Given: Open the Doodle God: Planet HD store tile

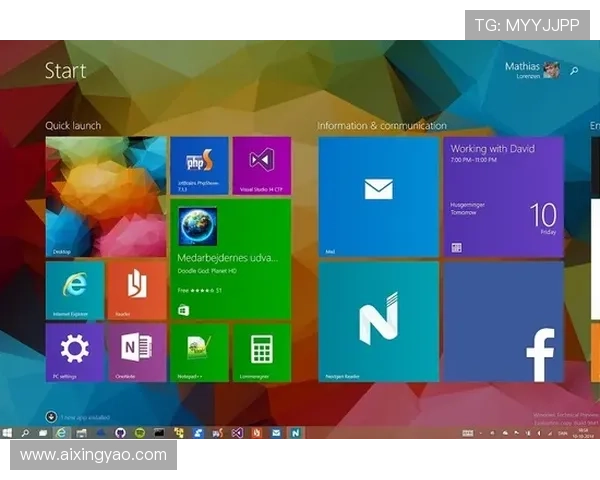Looking at the screenshot, I should (230, 258).
